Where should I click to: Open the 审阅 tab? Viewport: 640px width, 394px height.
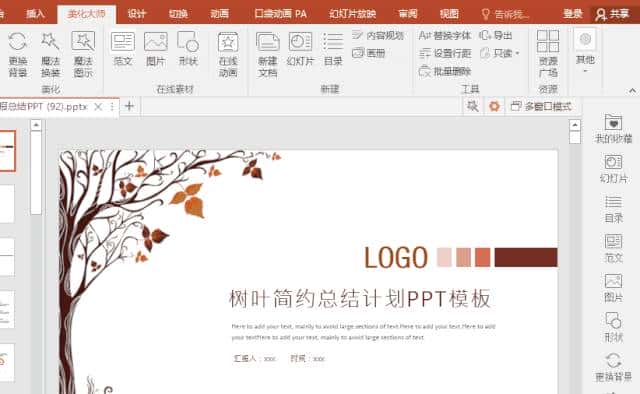[x=408, y=14]
